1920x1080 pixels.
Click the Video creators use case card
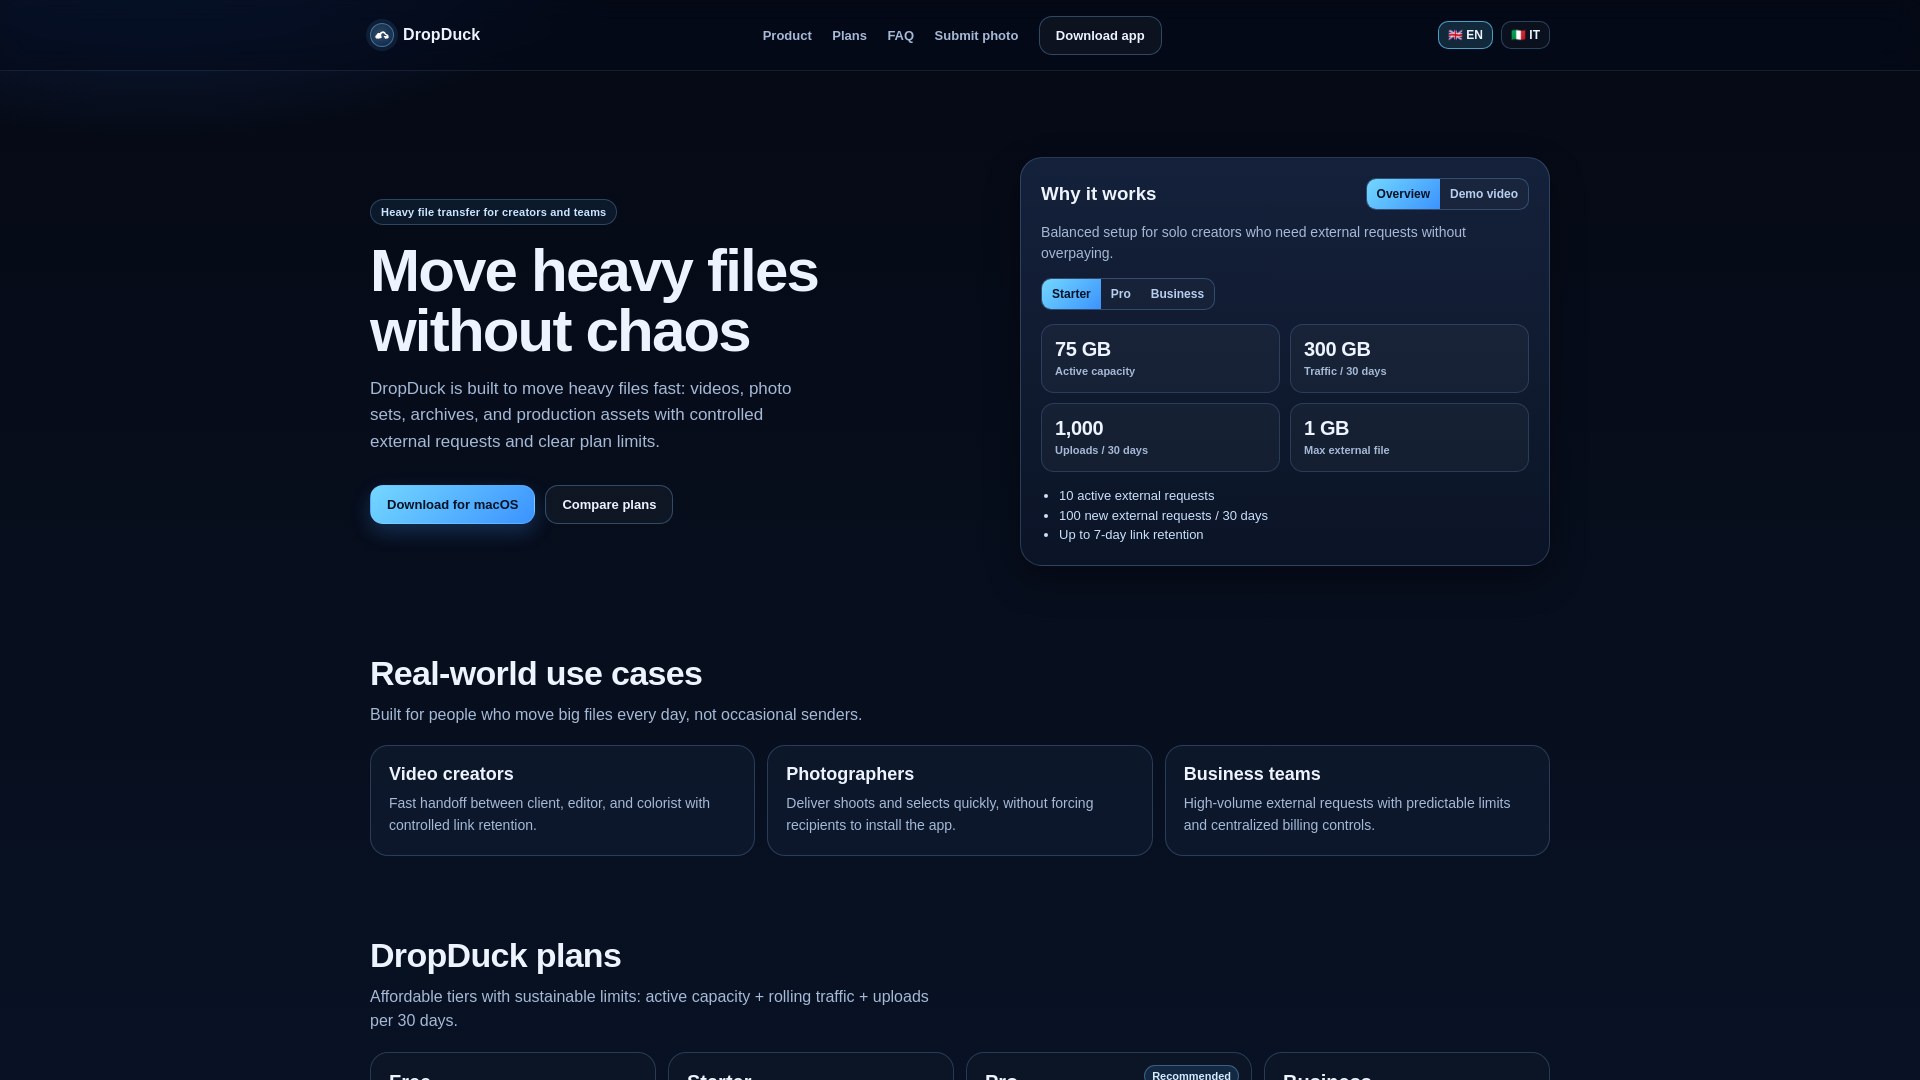tap(562, 800)
